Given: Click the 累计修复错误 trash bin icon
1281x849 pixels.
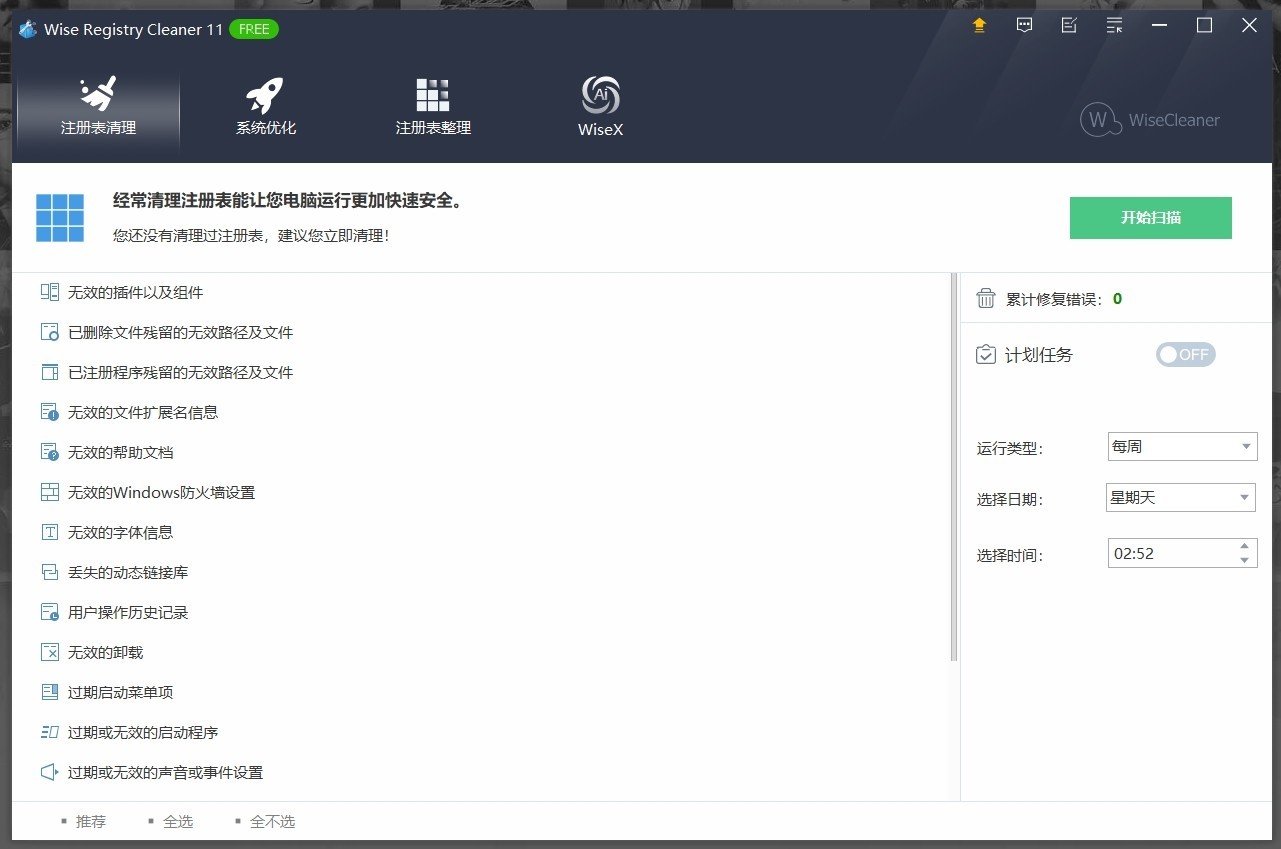Looking at the screenshot, I should point(986,298).
